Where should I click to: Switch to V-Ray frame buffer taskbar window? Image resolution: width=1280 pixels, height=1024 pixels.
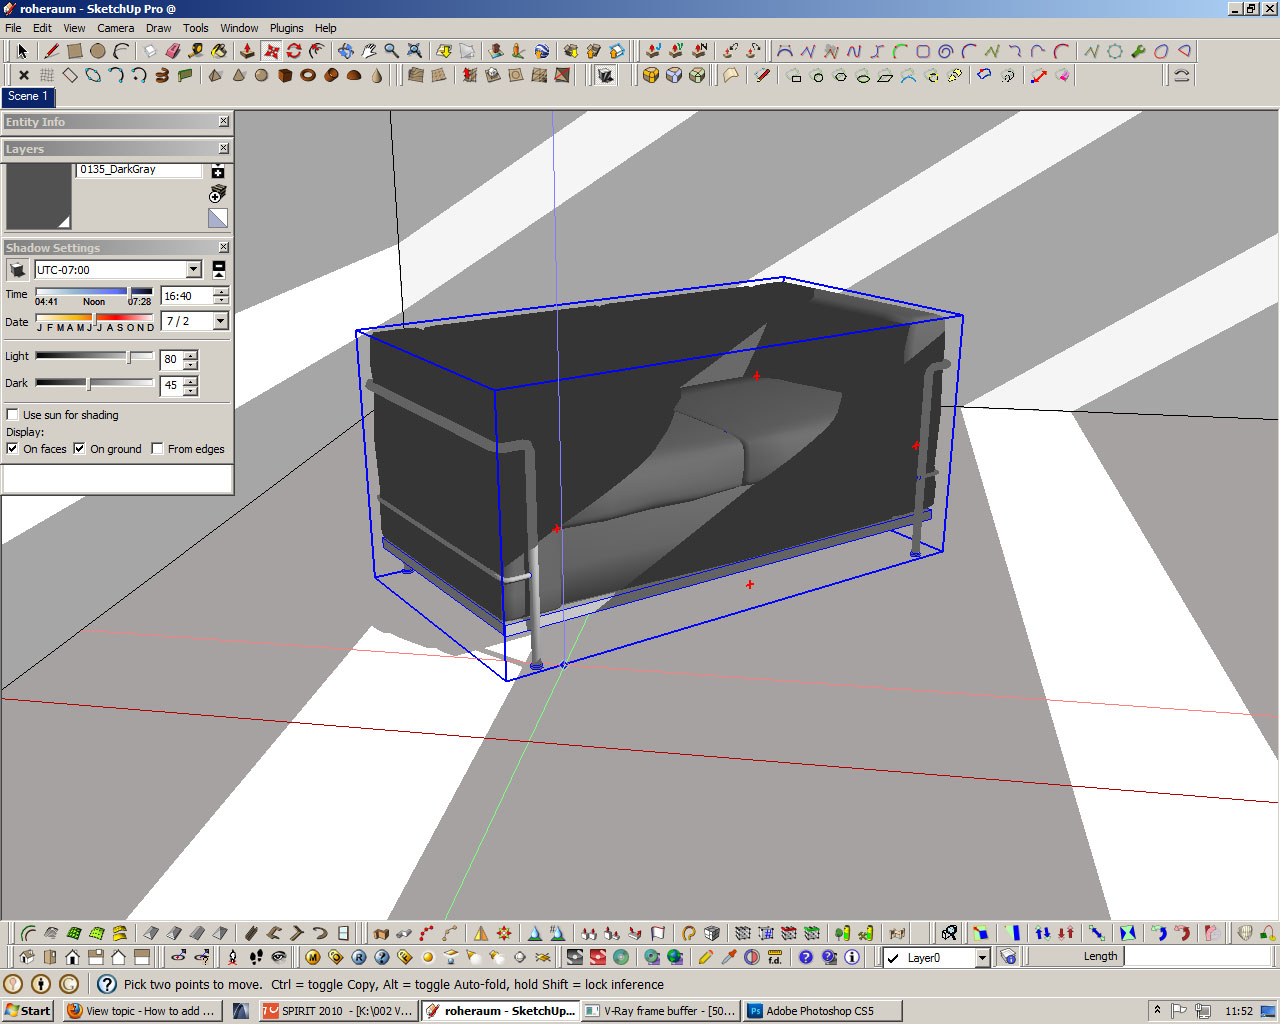661,1011
